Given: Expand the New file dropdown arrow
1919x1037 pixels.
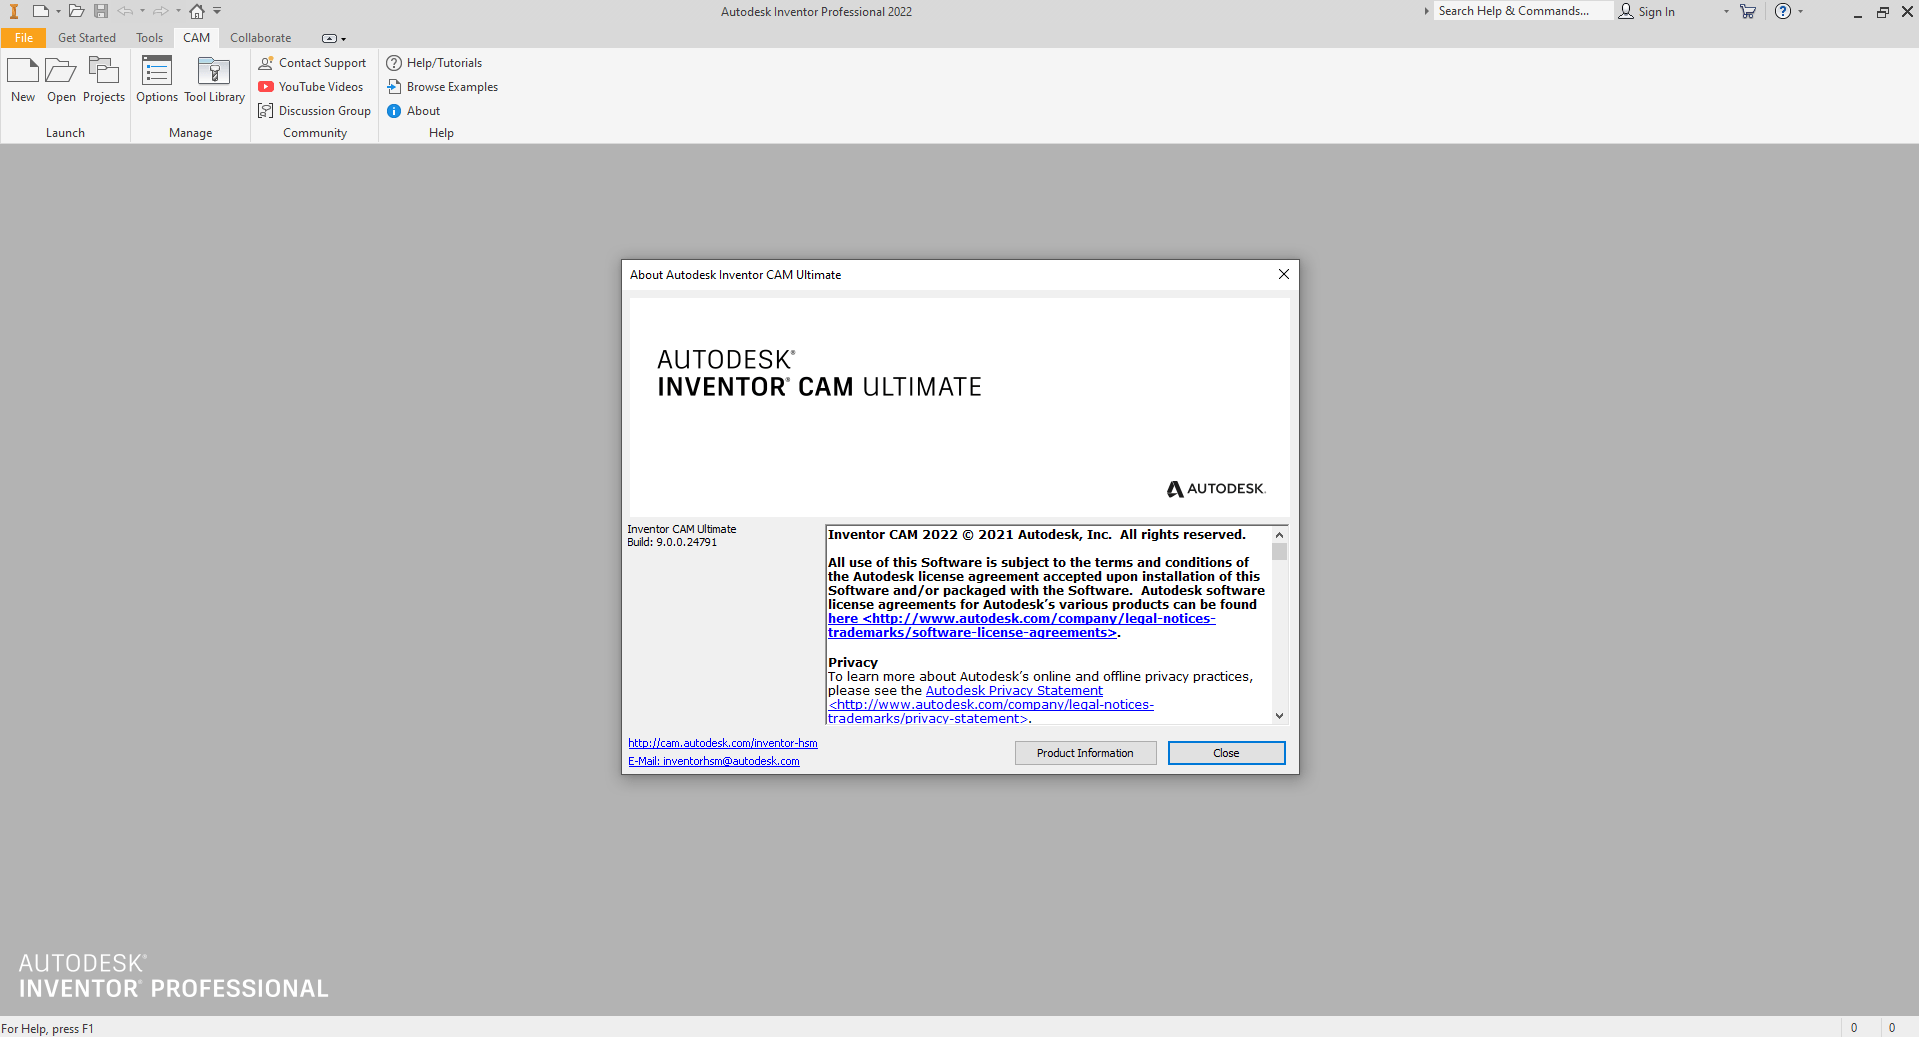Looking at the screenshot, I should 58,11.
